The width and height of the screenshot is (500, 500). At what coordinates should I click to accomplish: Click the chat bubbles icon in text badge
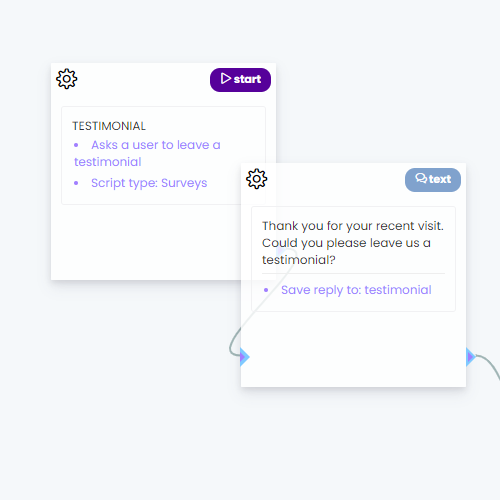pos(421,178)
